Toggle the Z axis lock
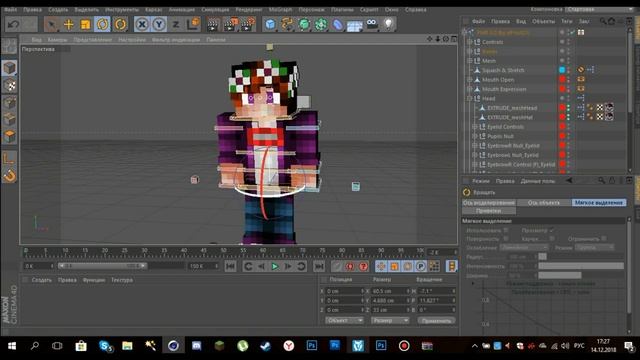The width and height of the screenshot is (640, 360). pyautogui.click(x=176, y=24)
